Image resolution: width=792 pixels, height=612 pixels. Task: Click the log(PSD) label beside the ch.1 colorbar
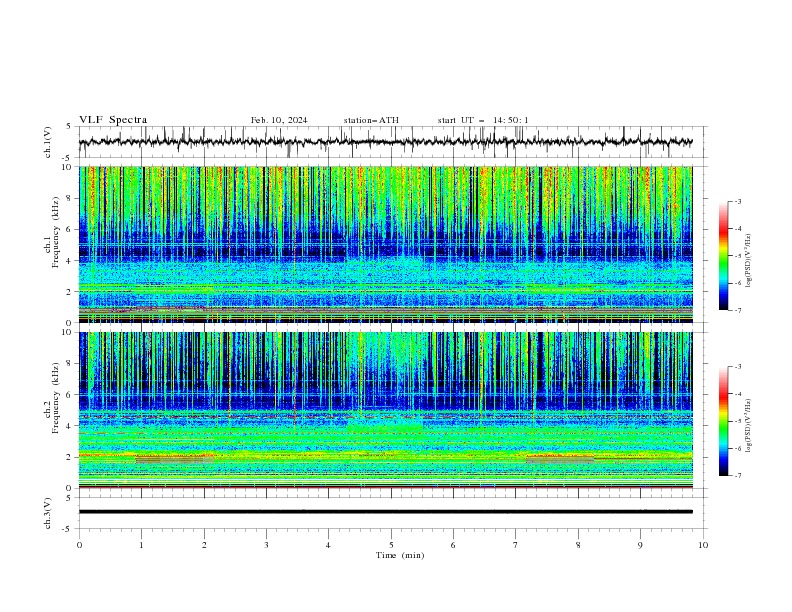749,261
